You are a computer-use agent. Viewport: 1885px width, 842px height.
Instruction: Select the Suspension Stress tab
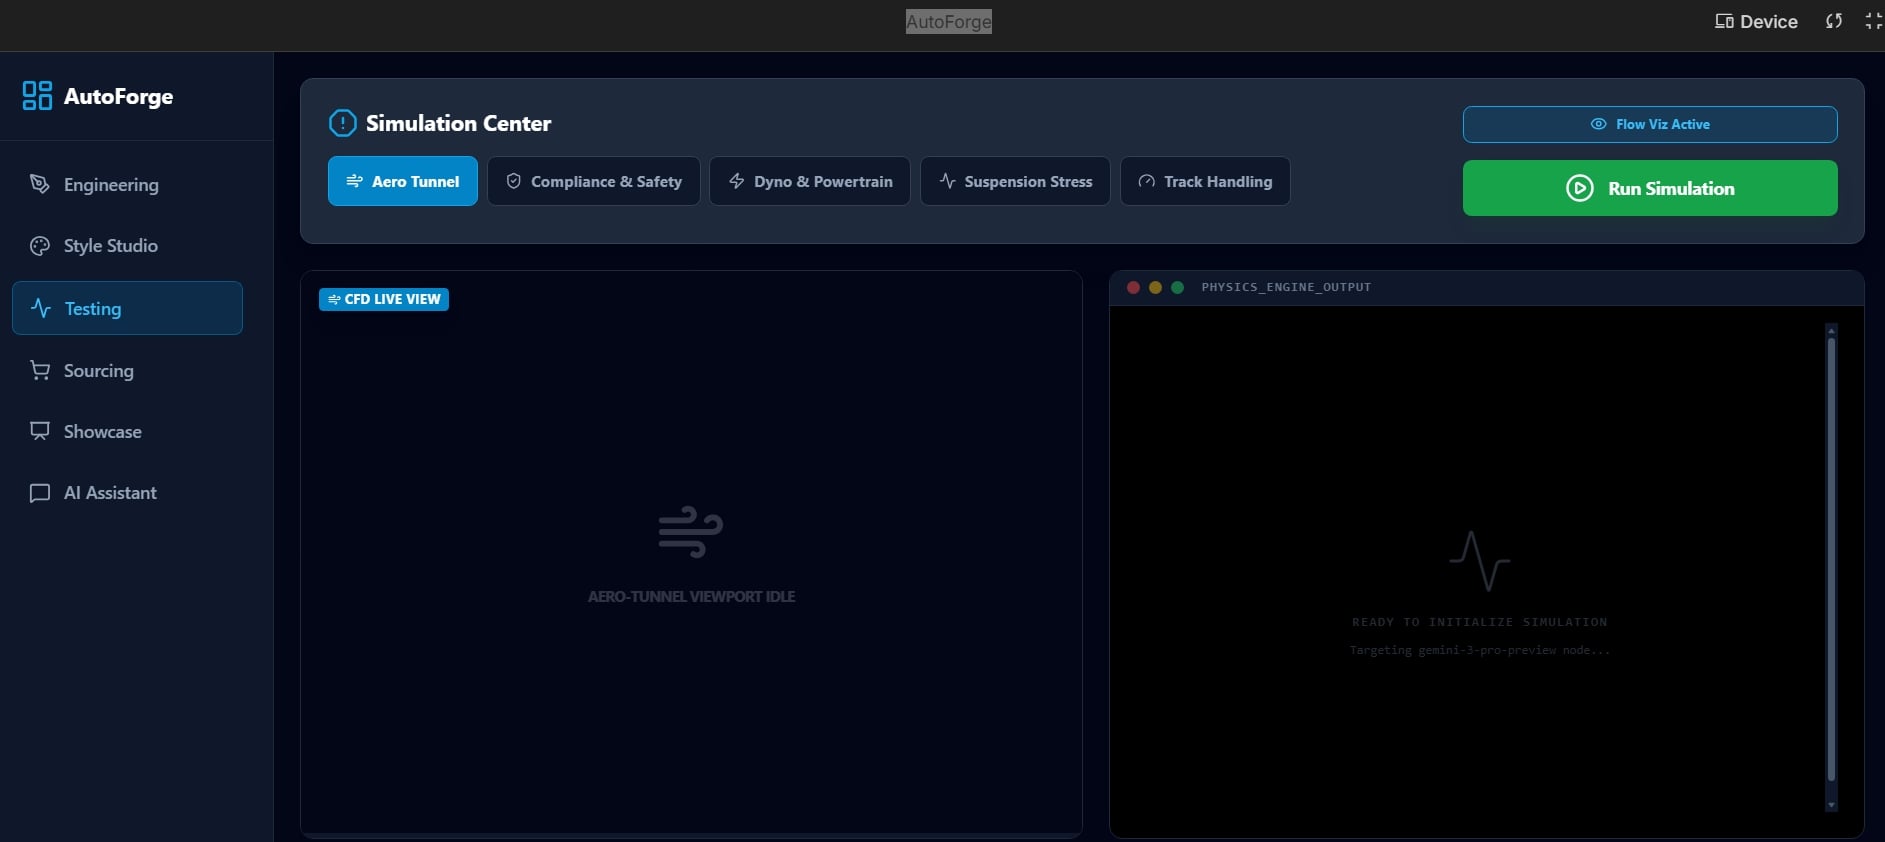point(1014,182)
